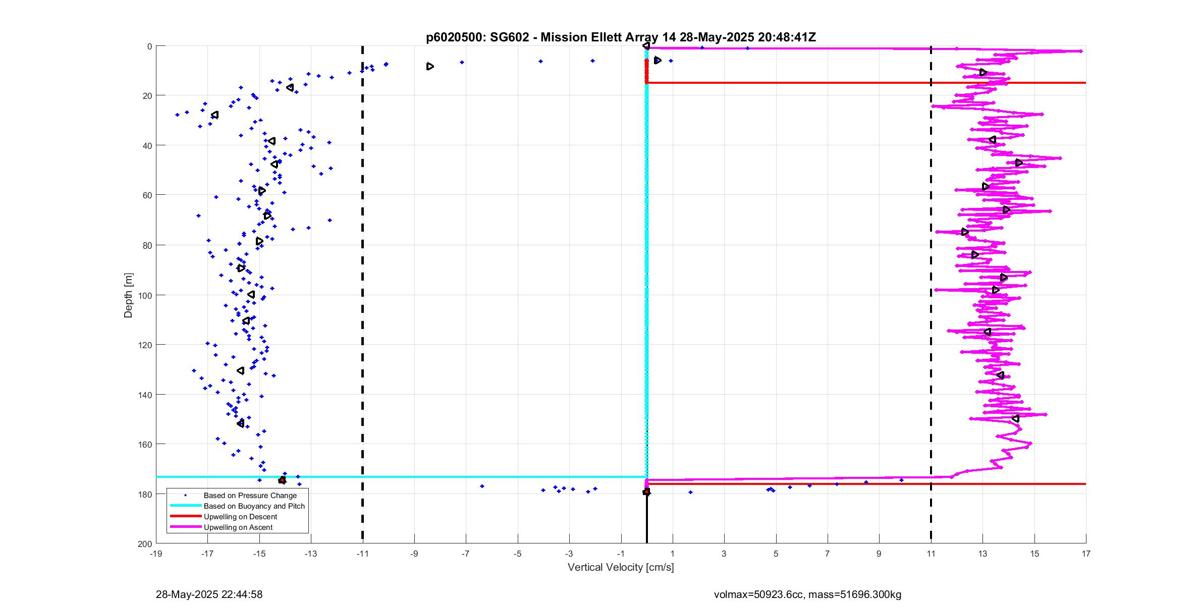Click depth axis tick label '20'
Image resolution: width=1200 pixels, height=611 pixels.
(x=146, y=96)
